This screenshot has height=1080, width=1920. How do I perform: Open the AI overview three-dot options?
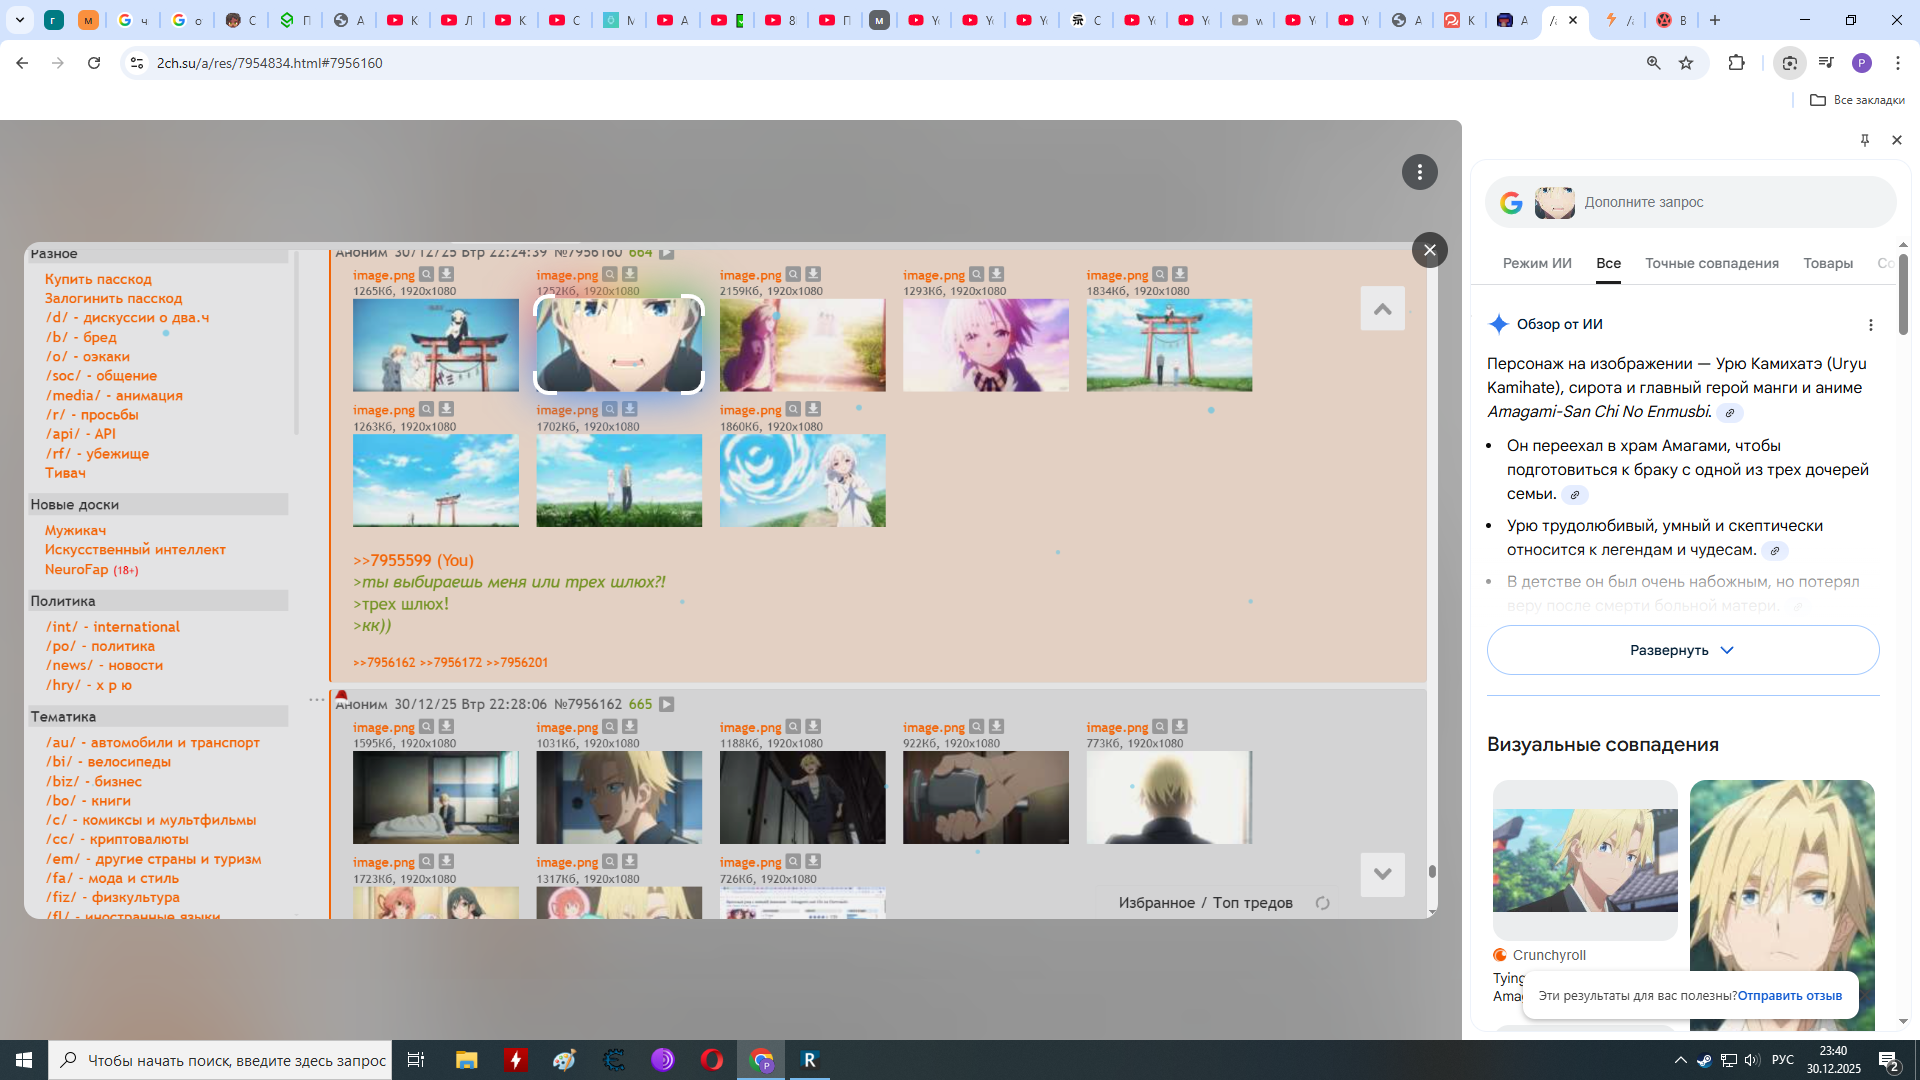pos(1870,325)
